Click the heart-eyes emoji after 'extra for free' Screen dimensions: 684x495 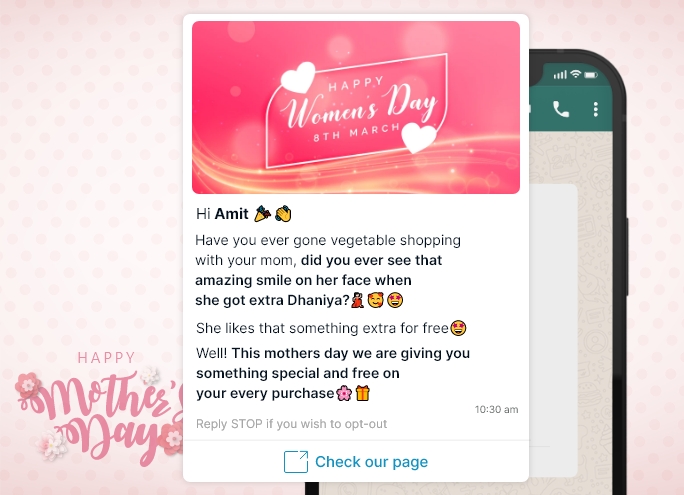click(458, 328)
